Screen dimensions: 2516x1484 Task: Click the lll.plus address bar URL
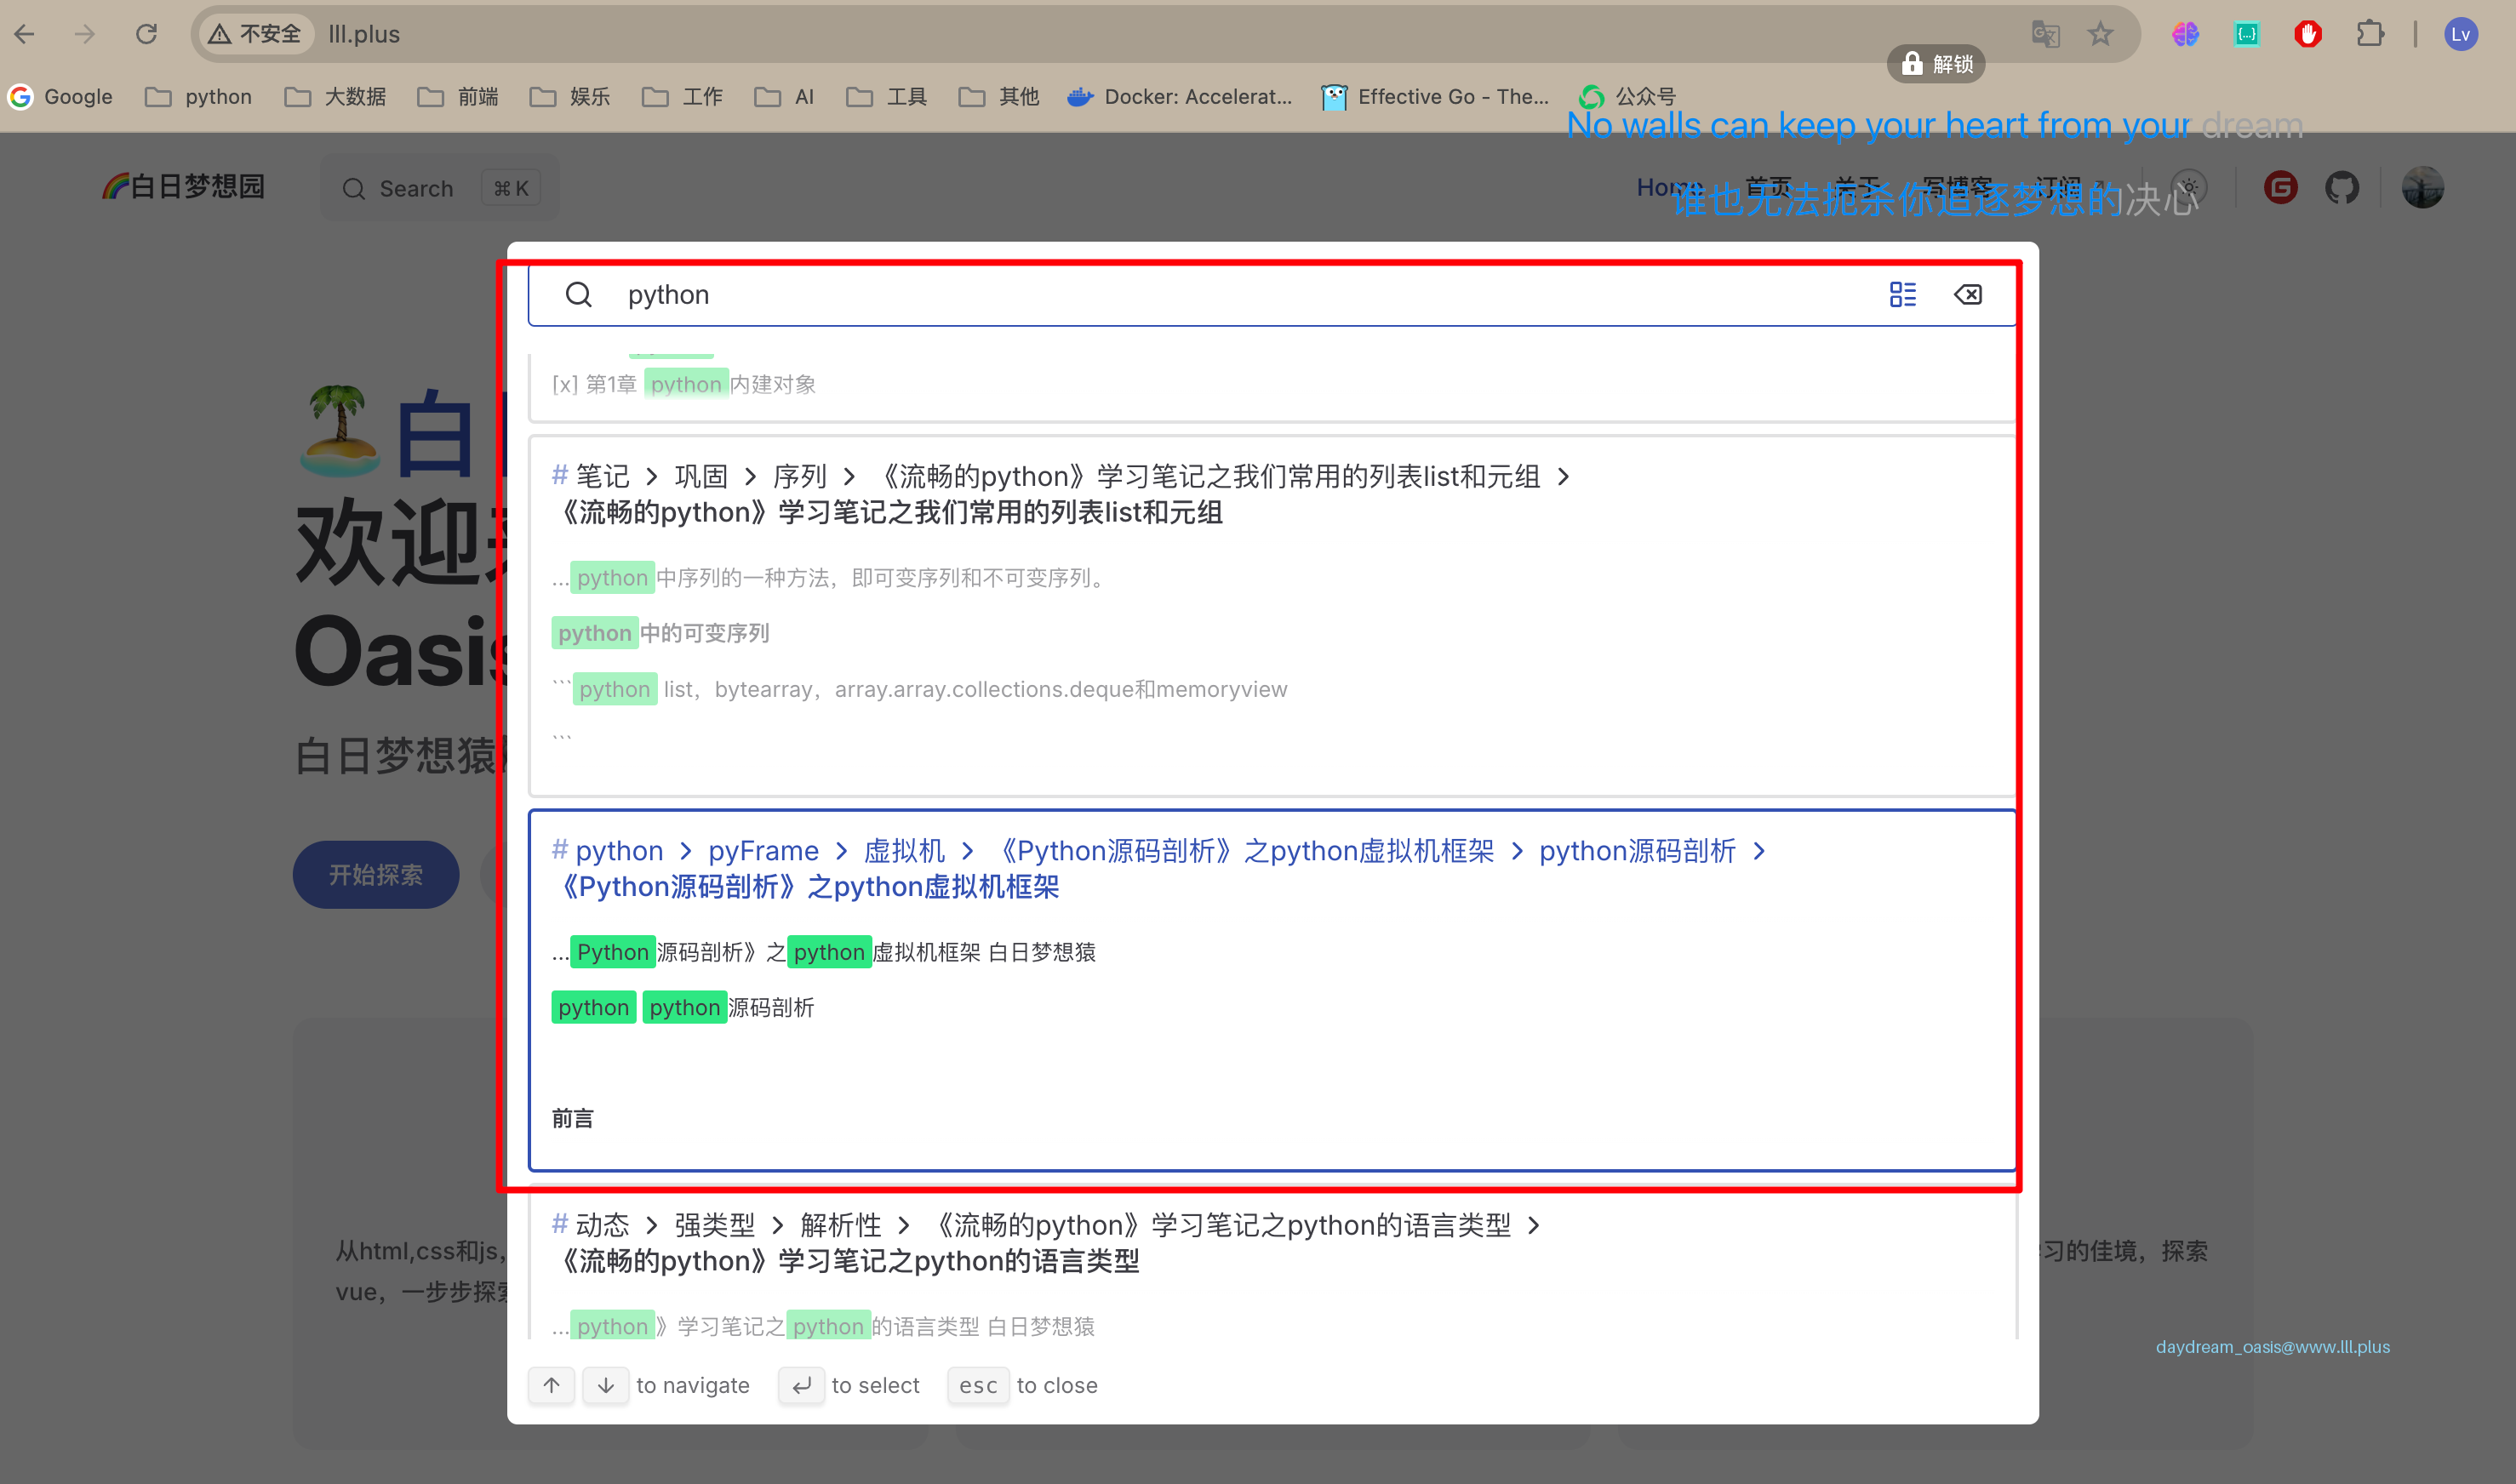coord(364,34)
